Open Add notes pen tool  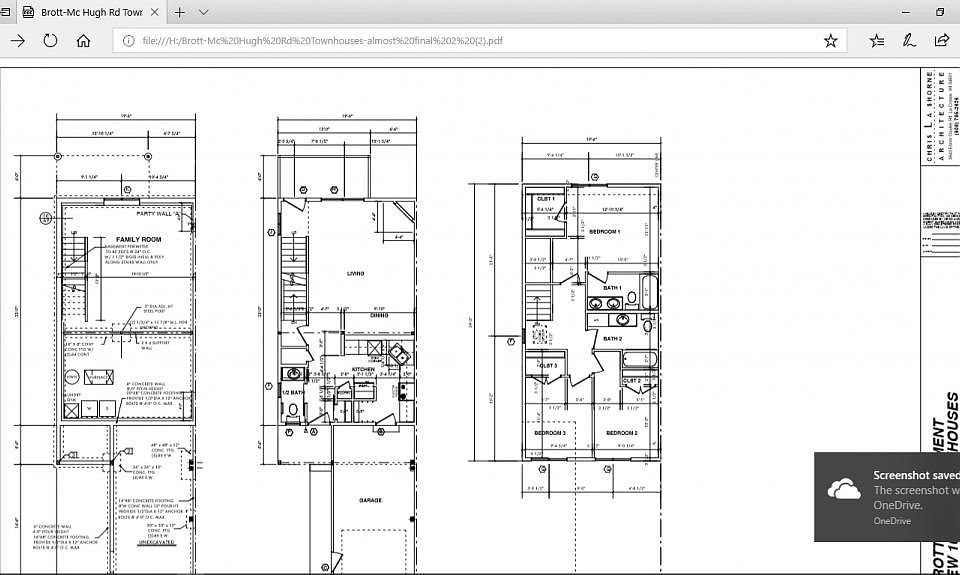[x=909, y=41]
